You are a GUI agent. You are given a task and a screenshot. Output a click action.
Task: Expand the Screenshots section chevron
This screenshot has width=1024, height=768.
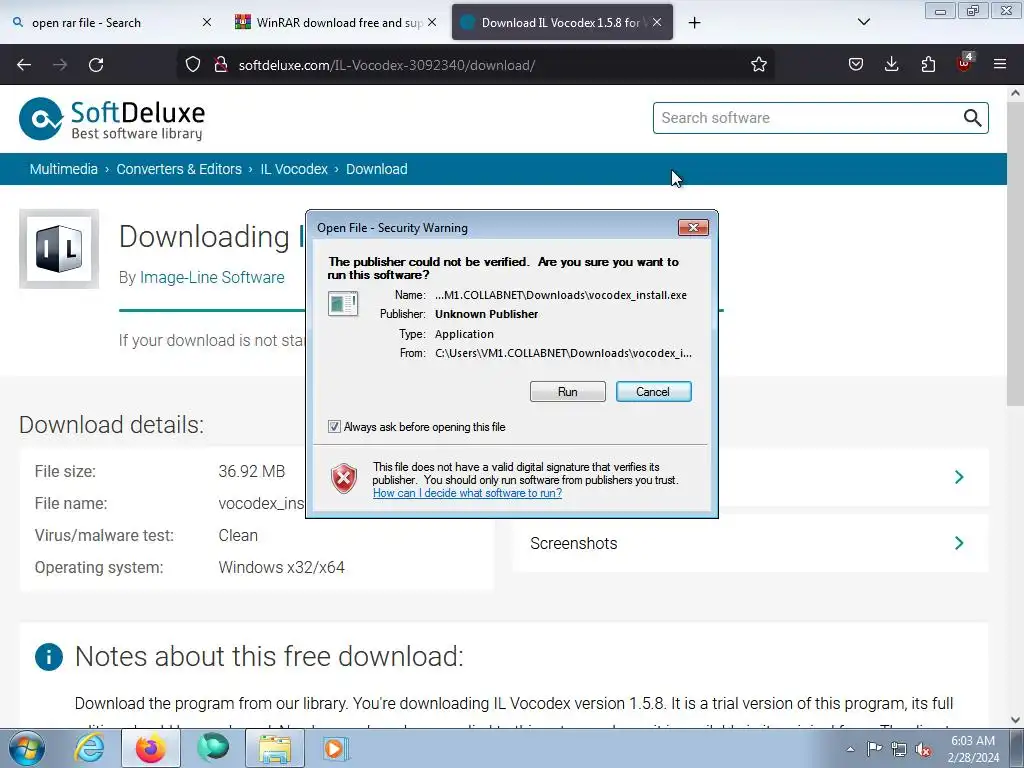(959, 543)
